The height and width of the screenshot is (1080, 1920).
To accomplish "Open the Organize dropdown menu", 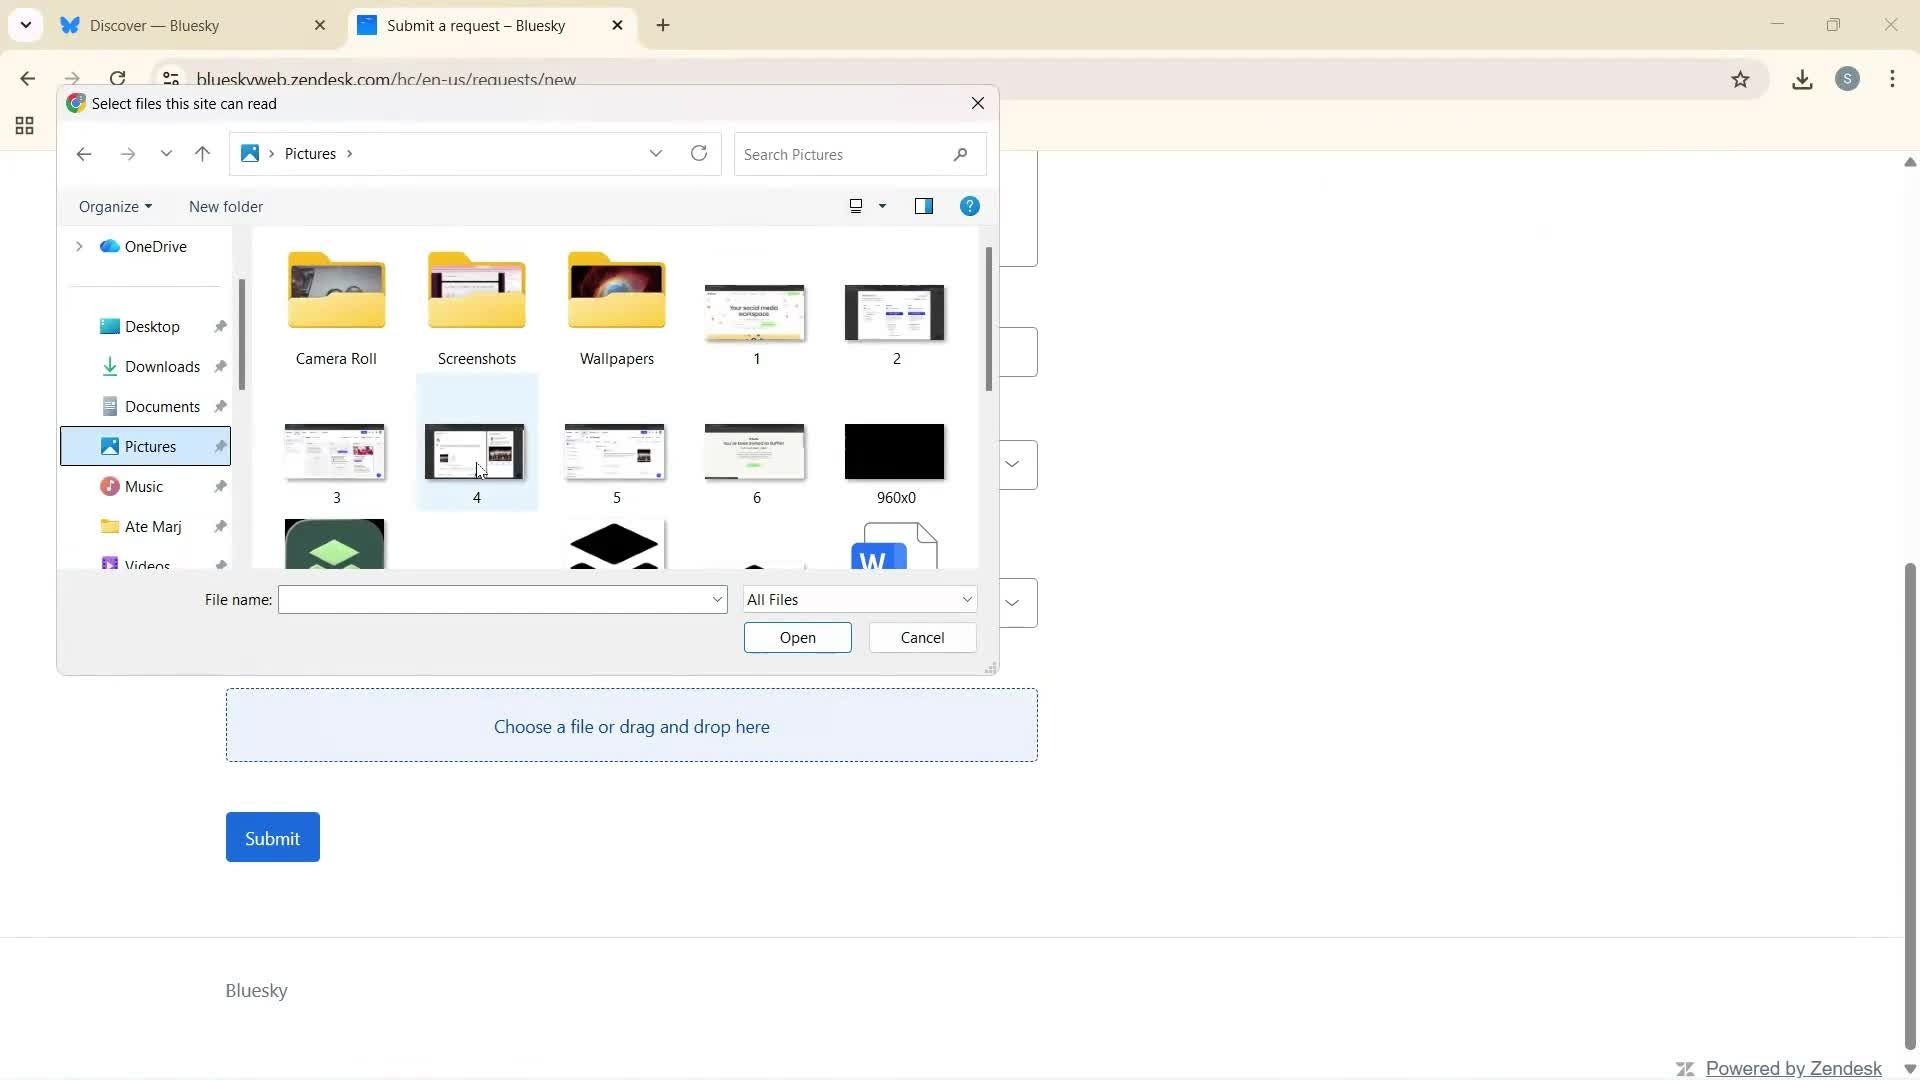I will coord(114,206).
